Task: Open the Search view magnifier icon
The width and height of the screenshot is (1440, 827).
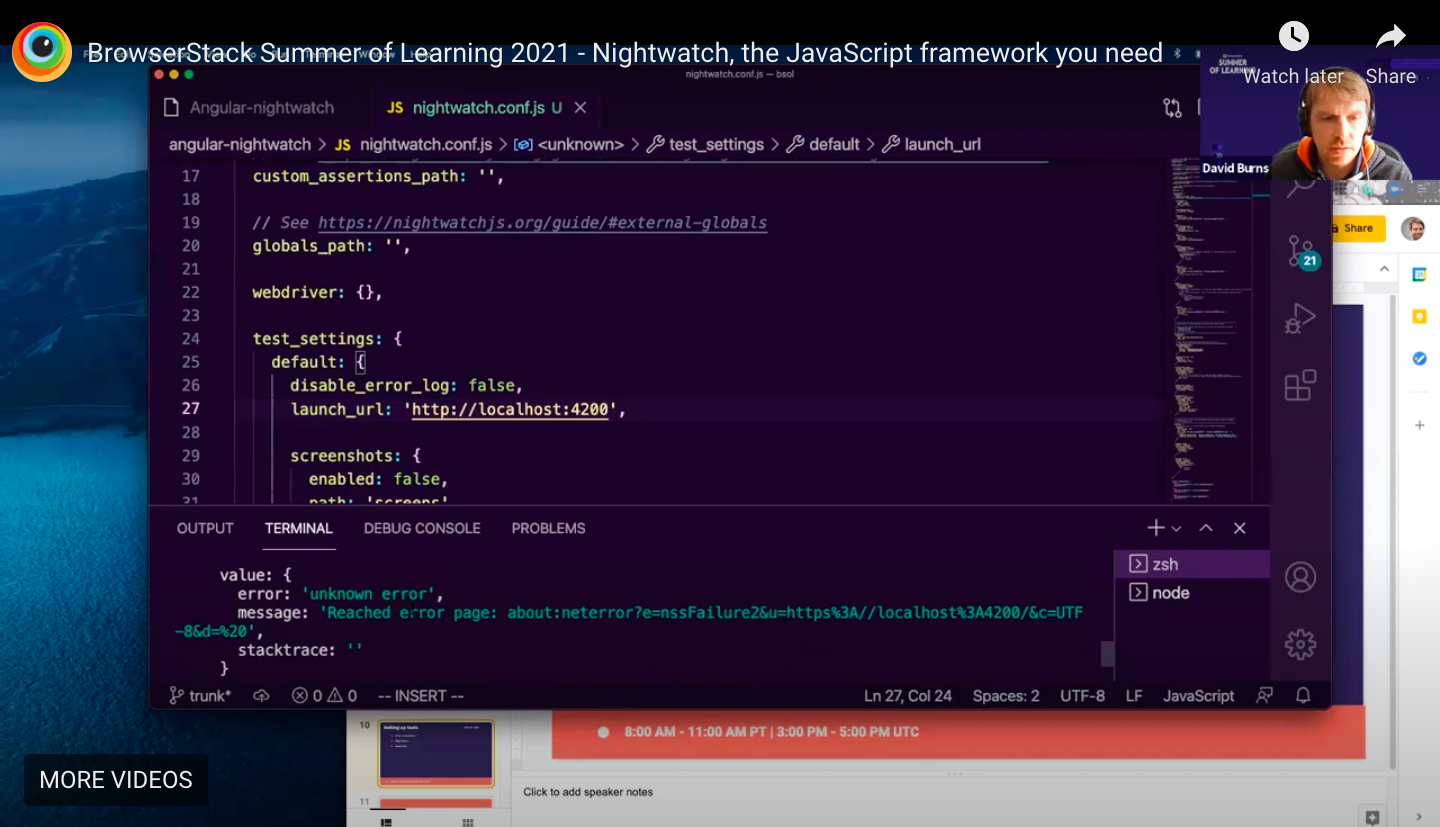Action: point(1300,186)
